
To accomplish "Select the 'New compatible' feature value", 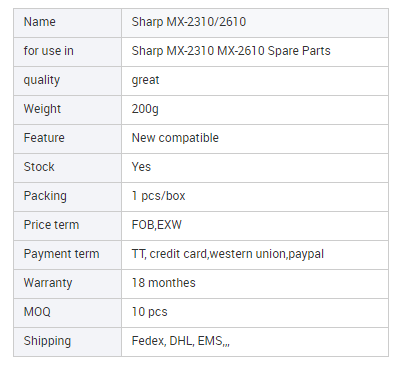I will click(175, 138).
